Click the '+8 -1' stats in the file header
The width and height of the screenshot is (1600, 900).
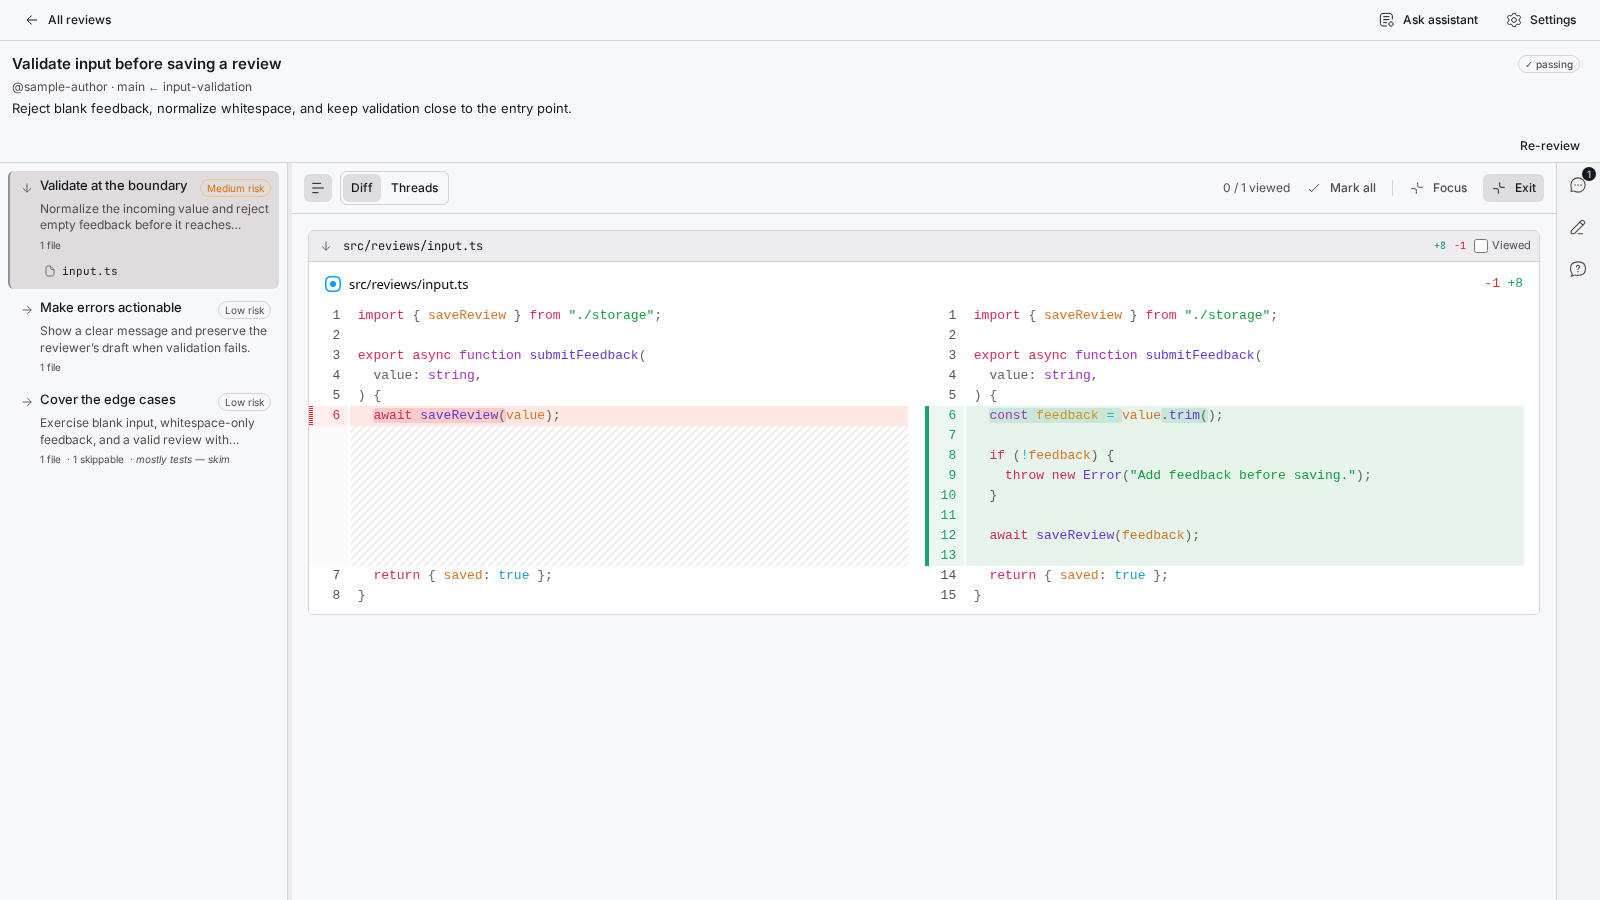click(1450, 246)
